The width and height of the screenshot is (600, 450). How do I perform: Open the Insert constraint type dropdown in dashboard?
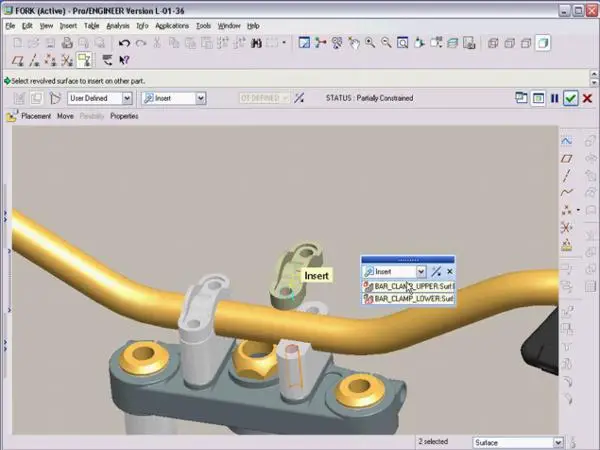pyautogui.click(x=201, y=98)
